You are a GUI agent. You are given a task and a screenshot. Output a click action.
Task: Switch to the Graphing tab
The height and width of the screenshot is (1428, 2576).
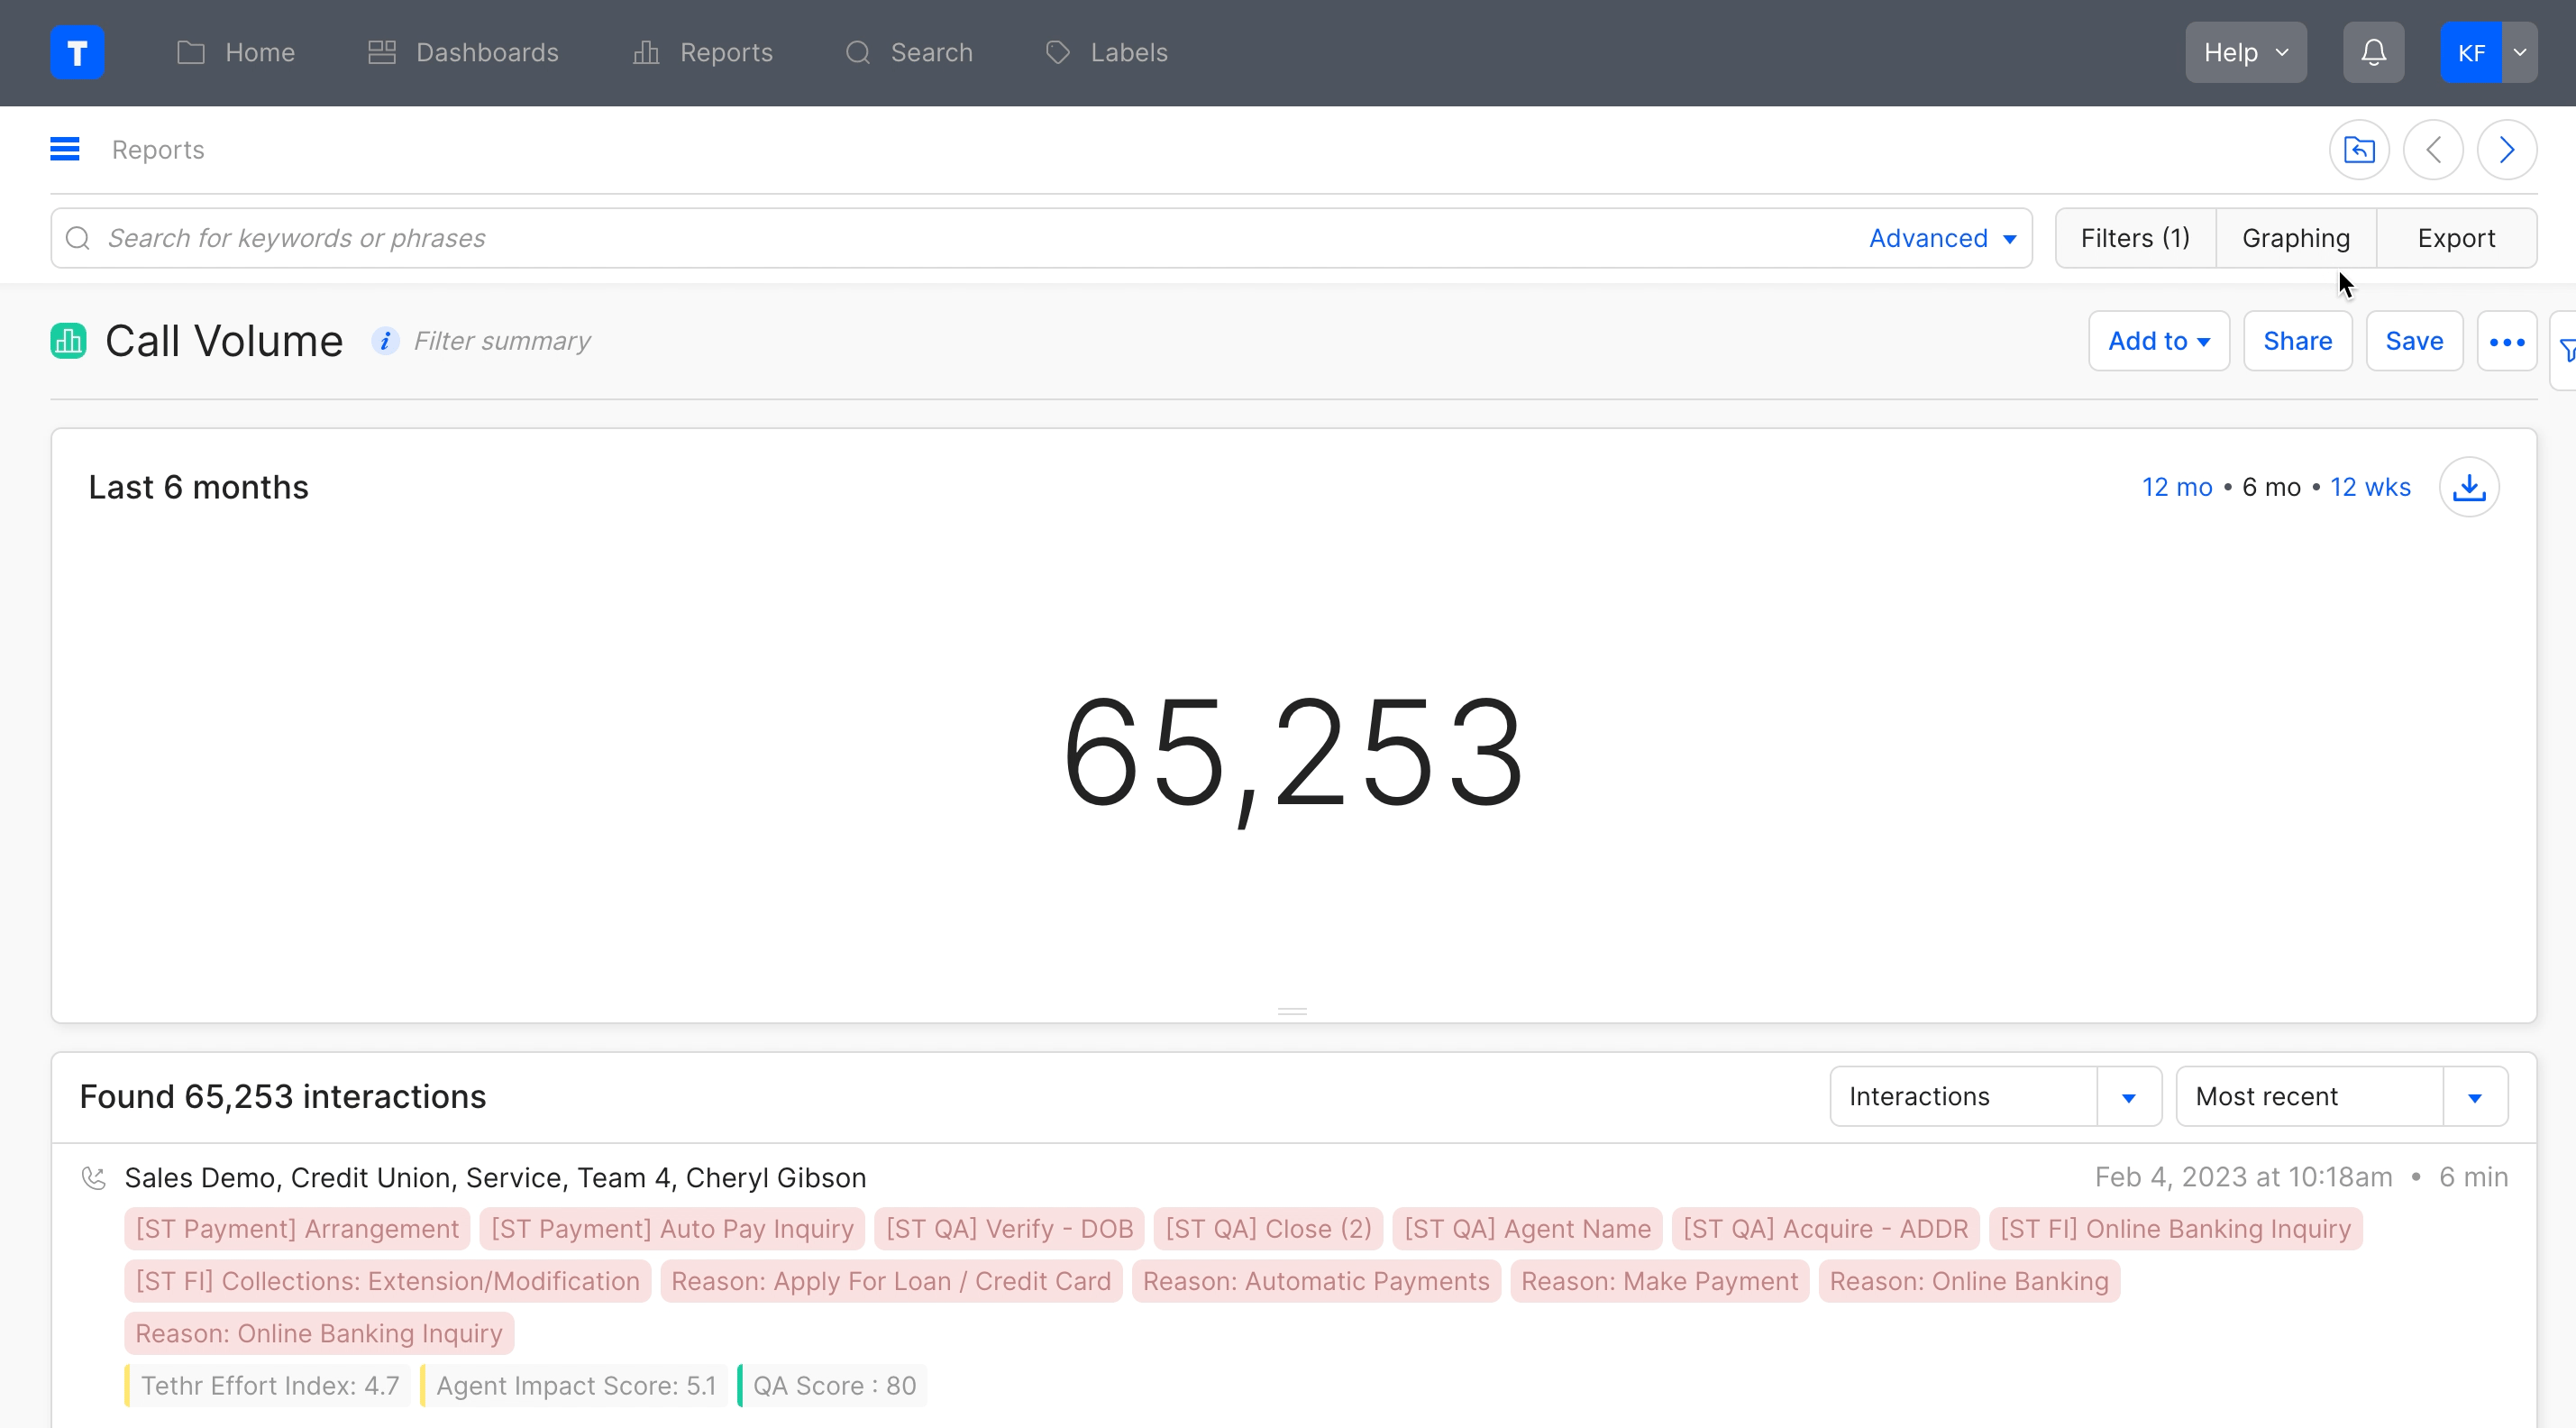(x=2295, y=238)
